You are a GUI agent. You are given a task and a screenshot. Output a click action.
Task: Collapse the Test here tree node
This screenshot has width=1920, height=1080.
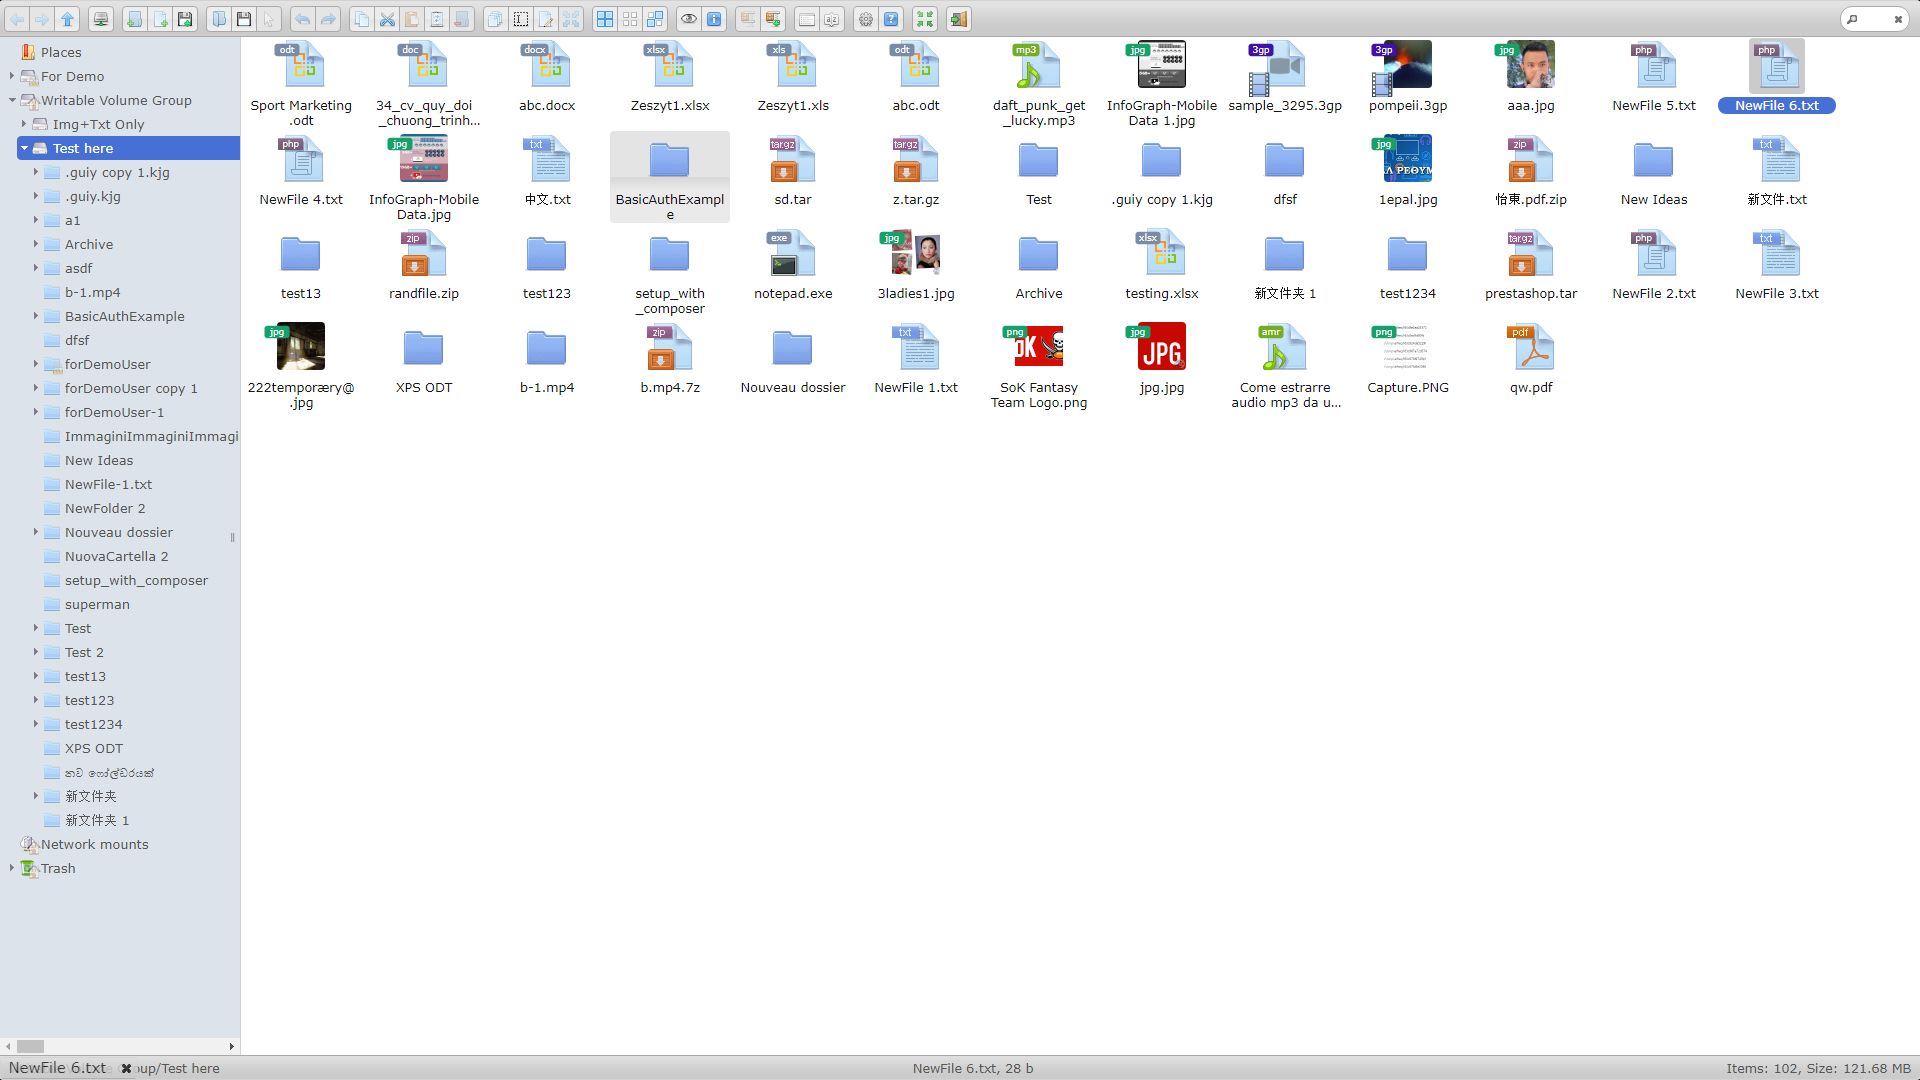pyautogui.click(x=24, y=148)
